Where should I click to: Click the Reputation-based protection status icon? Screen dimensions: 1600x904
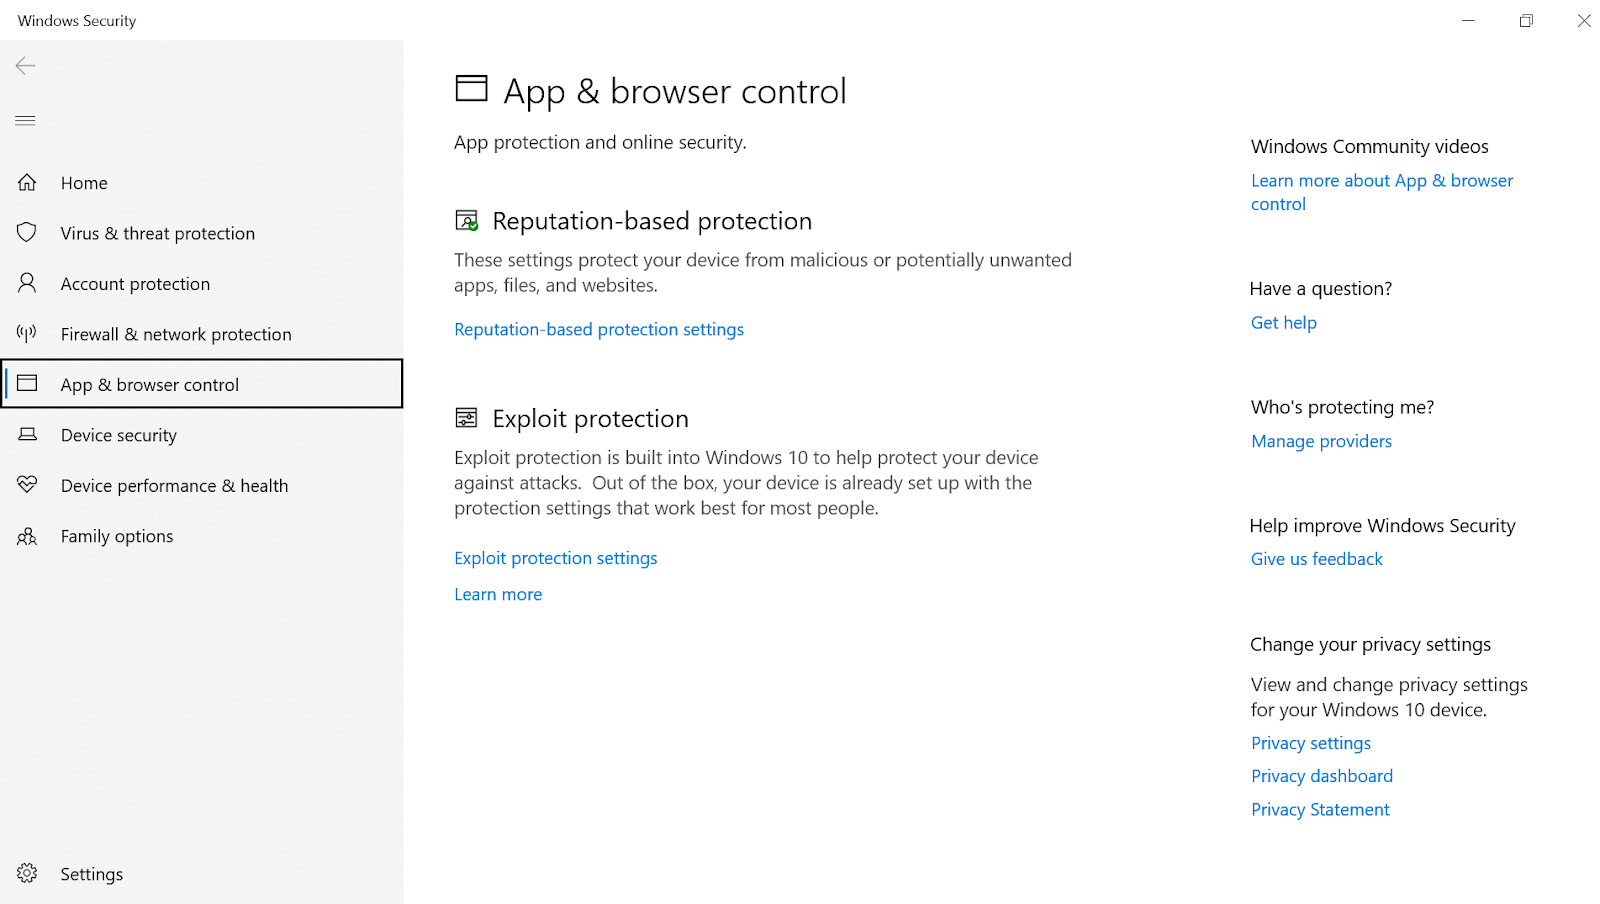[x=467, y=219]
